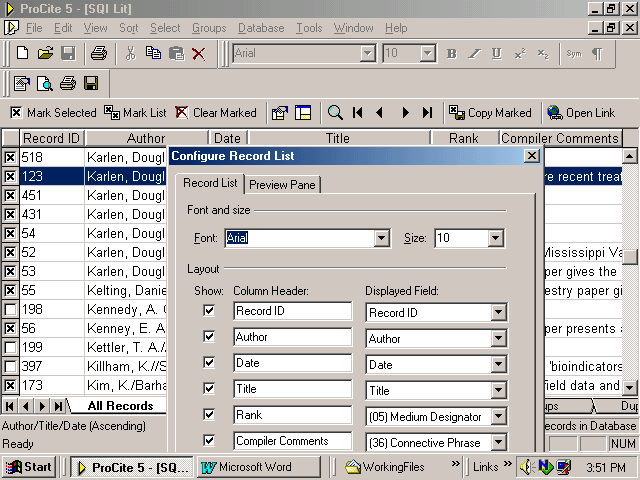Uncheck Show checkbox for Compiler Comments column

point(209,440)
